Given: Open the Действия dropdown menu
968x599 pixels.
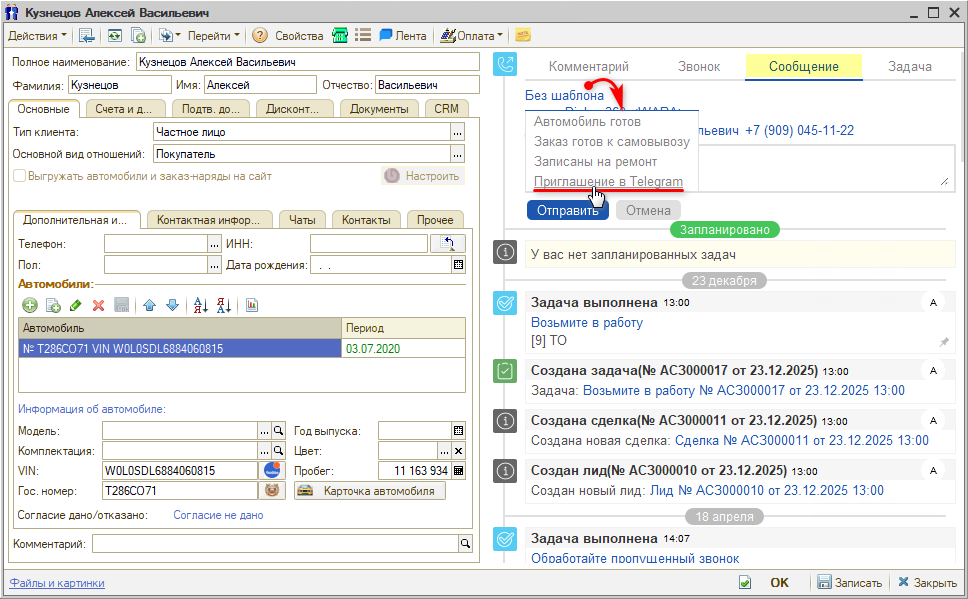Looking at the screenshot, I should coord(37,35).
